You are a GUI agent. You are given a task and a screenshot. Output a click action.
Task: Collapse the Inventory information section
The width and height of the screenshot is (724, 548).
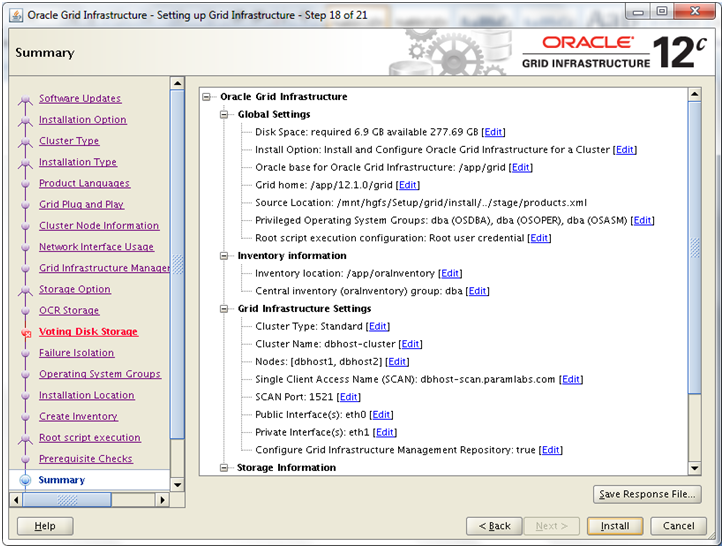pyautogui.click(x=224, y=256)
